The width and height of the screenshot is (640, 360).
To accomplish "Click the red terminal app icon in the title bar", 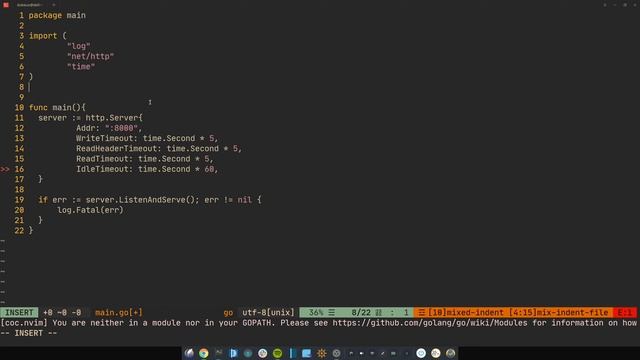I will pyautogui.click(x=6, y=5).
